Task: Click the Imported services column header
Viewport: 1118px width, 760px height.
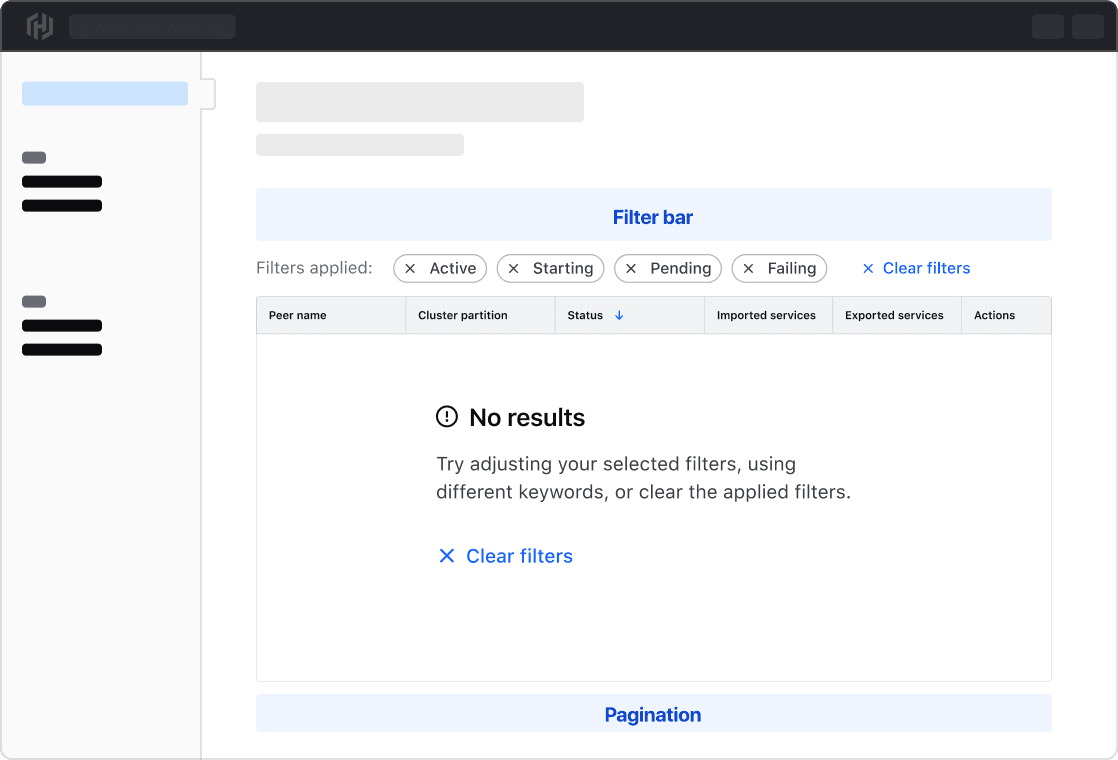Action: (x=766, y=316)
